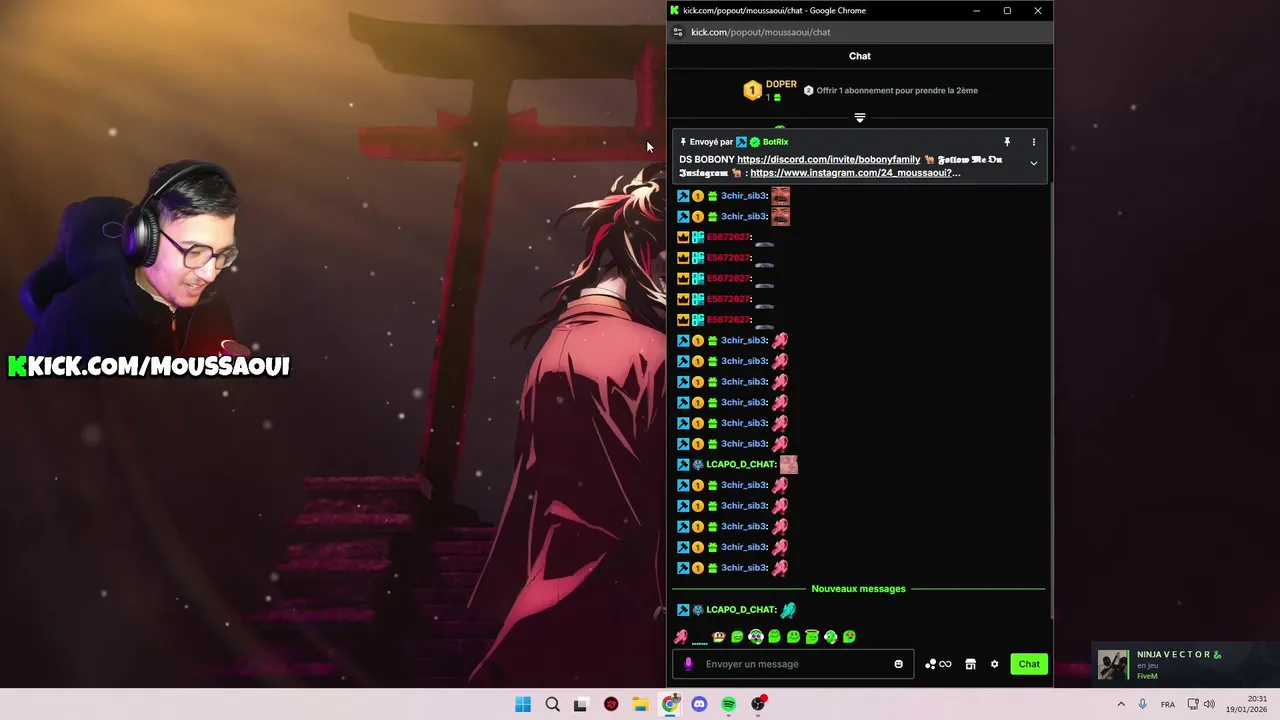Open Windows taskbar Search
Viewport: 1280px width, 720px height.
[x=552, y=704]
